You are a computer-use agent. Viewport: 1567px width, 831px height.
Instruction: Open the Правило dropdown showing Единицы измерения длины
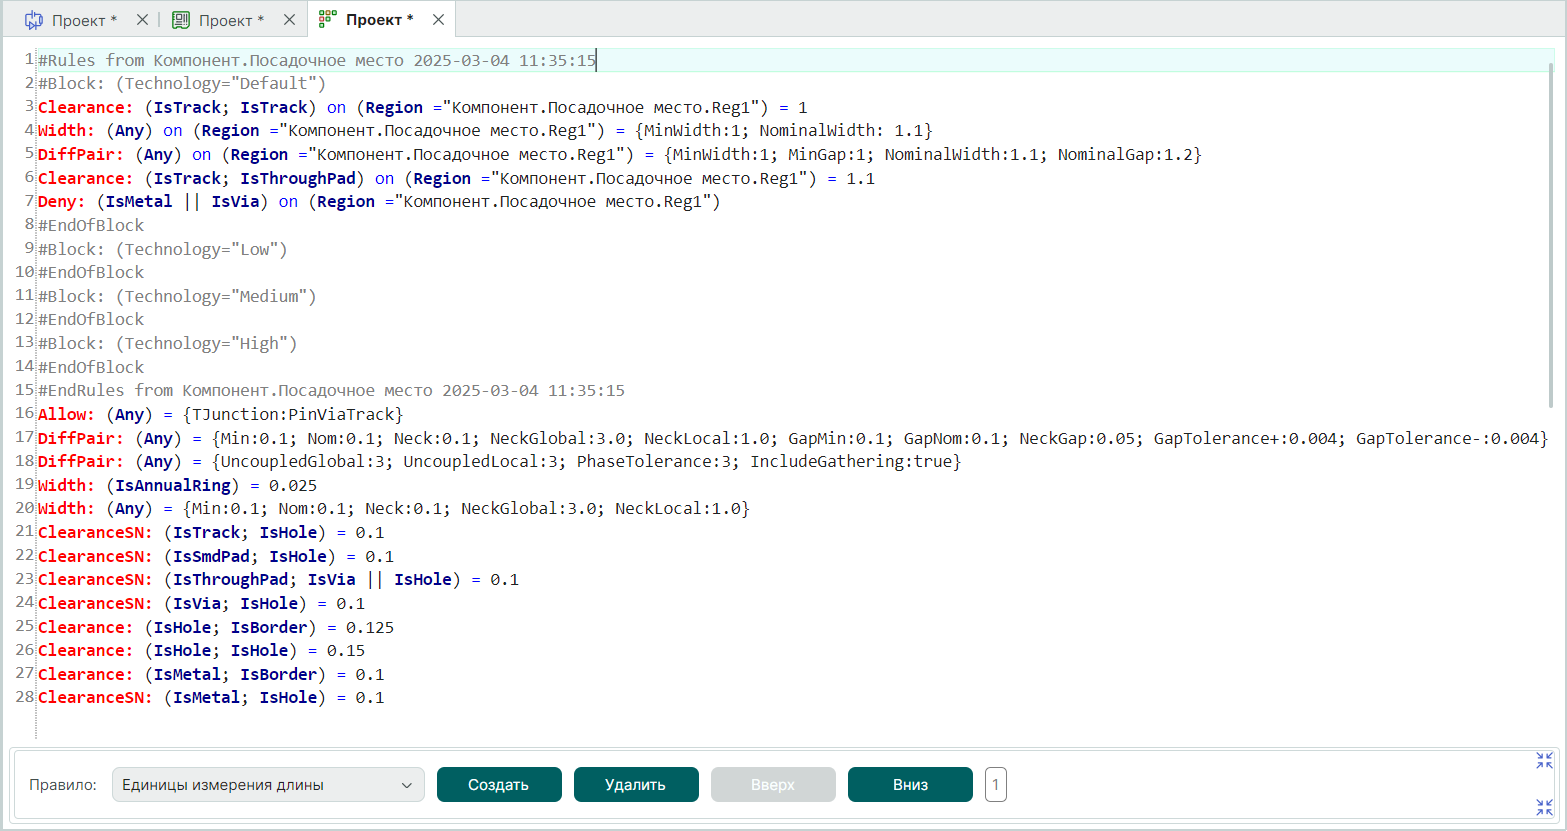(x=268, y=785)
